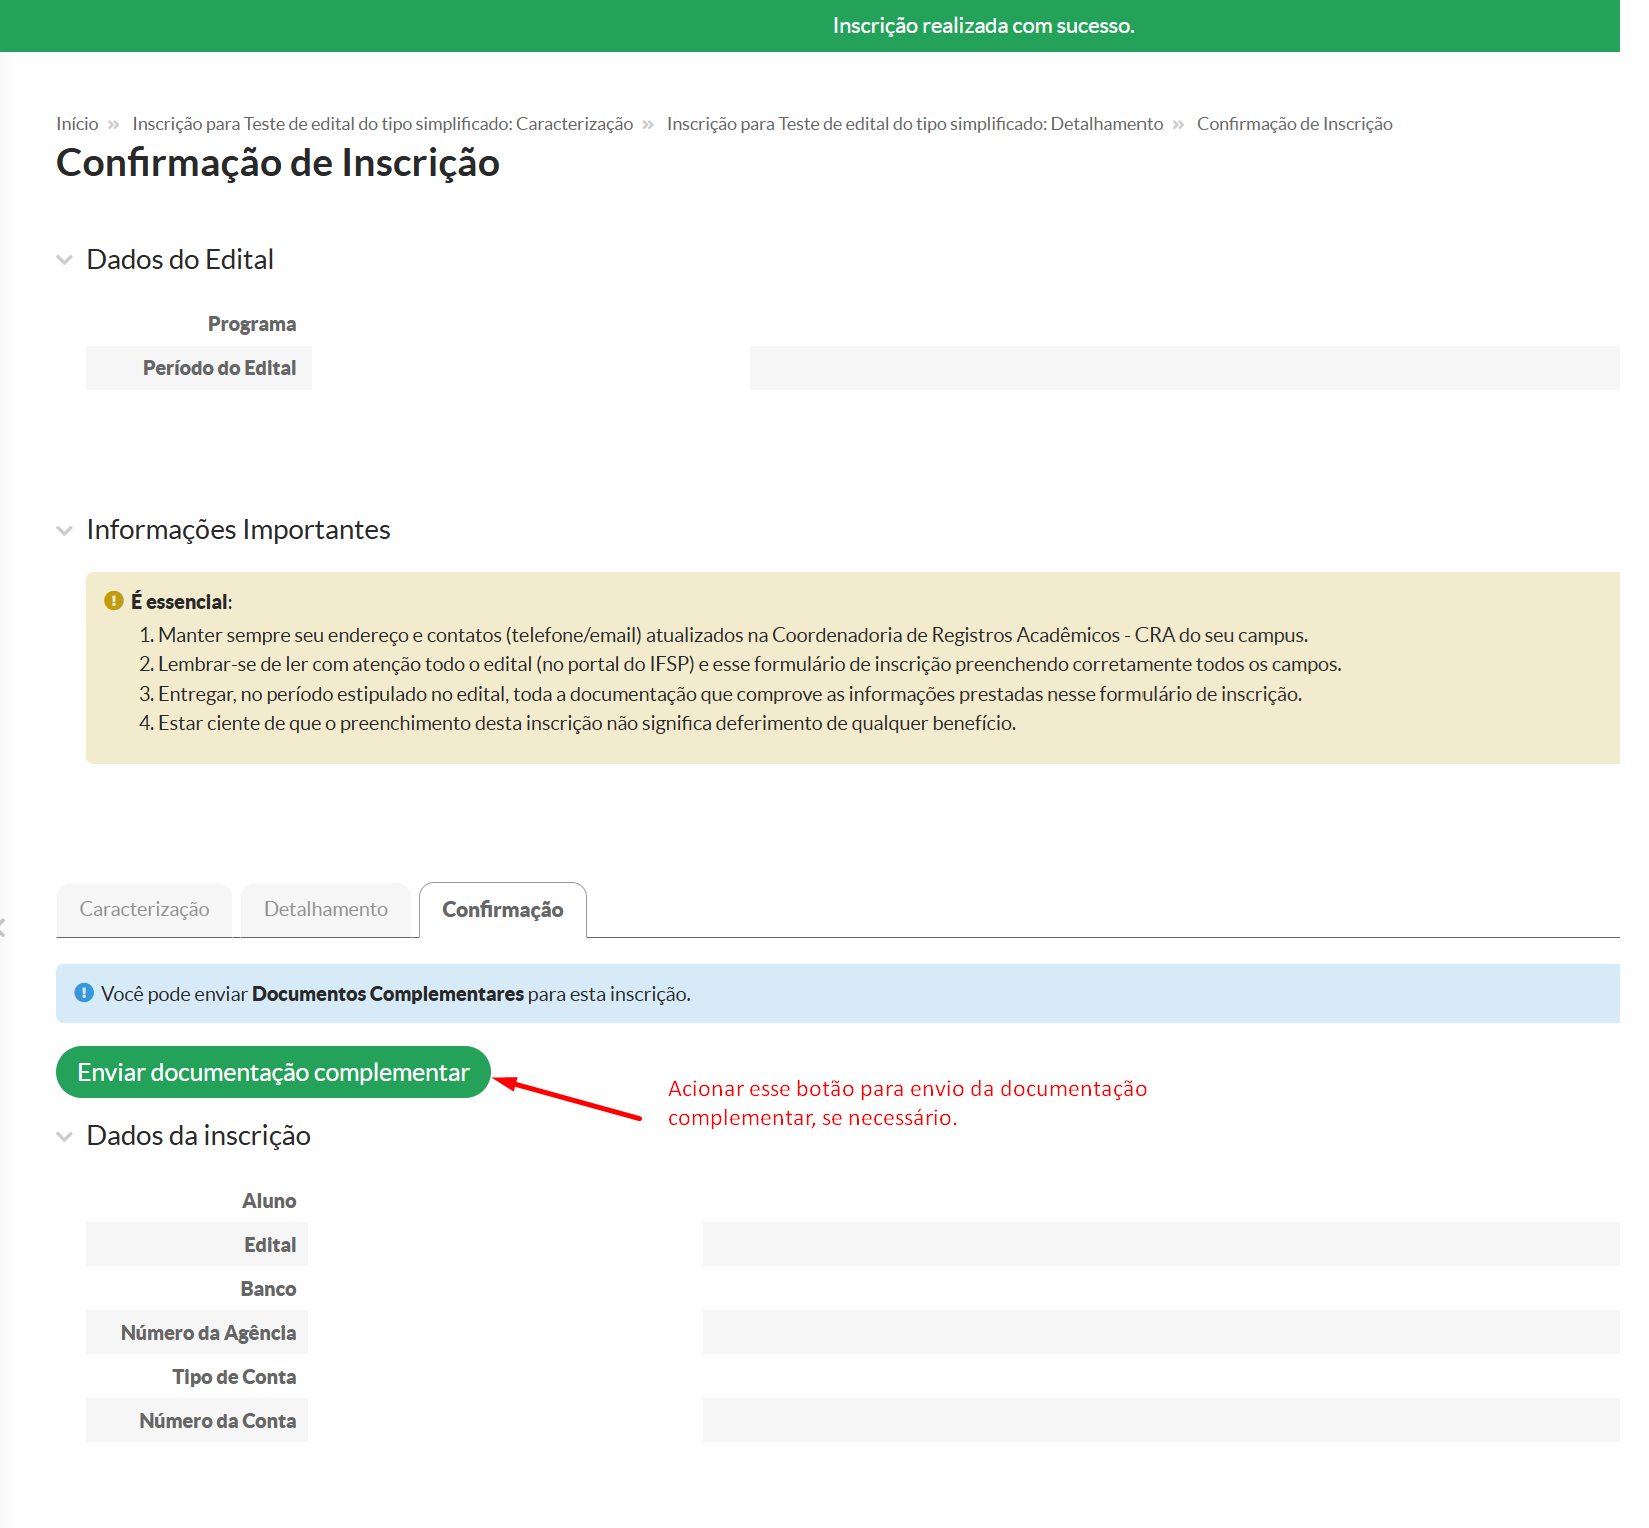Collapse the Dados do Edital section
The image size is (1649, 1528).
(x=65, y=260)
